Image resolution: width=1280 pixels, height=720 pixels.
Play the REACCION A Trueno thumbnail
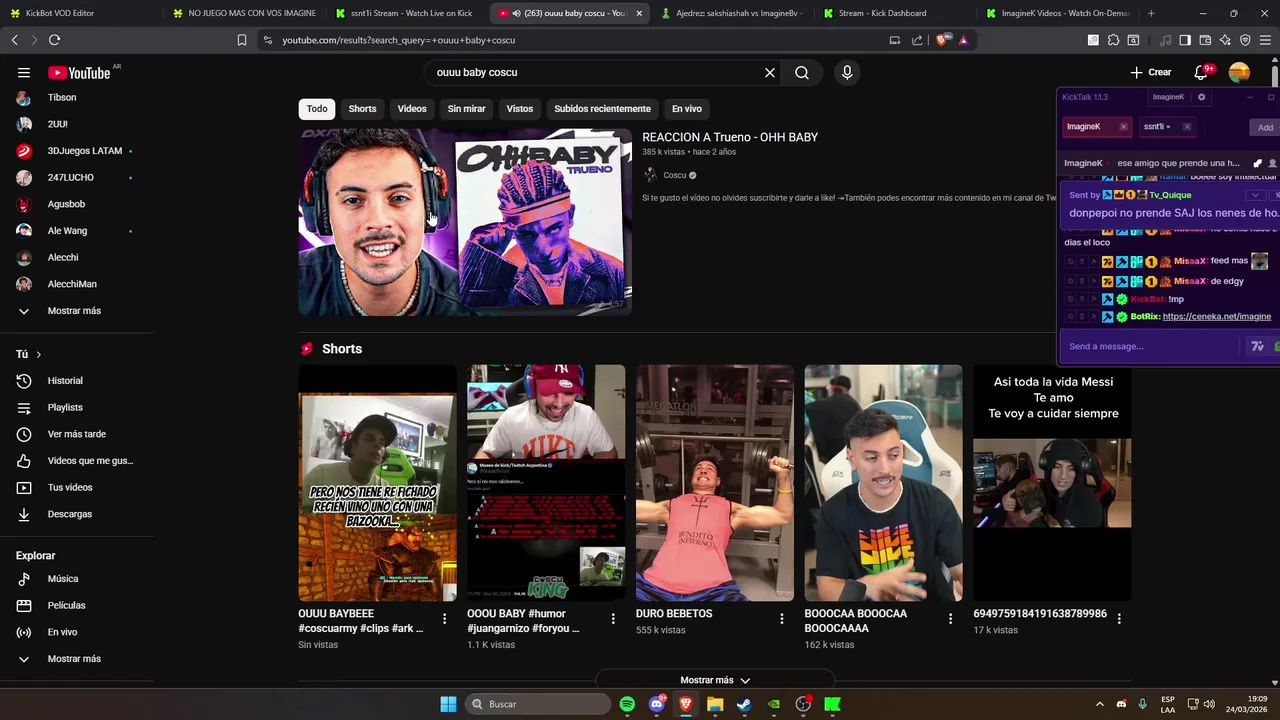click(x=465, y=222)
